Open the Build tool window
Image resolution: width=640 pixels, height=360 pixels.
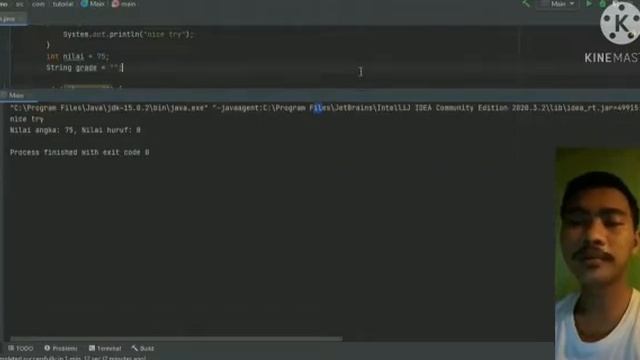point(143,349)
